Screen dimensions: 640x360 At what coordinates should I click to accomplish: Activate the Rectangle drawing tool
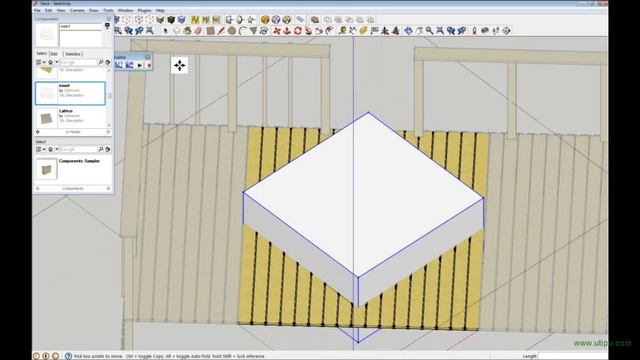(x=210, y=31)
